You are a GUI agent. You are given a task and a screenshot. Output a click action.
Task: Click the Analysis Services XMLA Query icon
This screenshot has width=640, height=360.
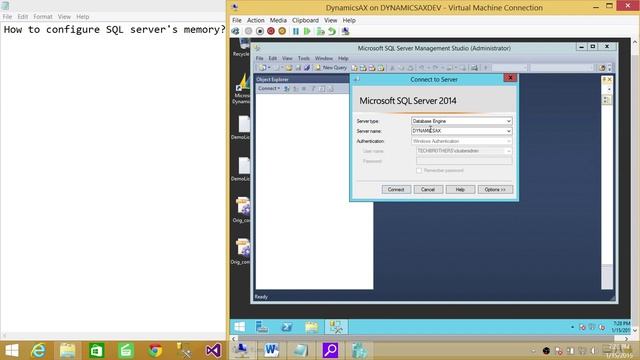click(x=381, y=68)
